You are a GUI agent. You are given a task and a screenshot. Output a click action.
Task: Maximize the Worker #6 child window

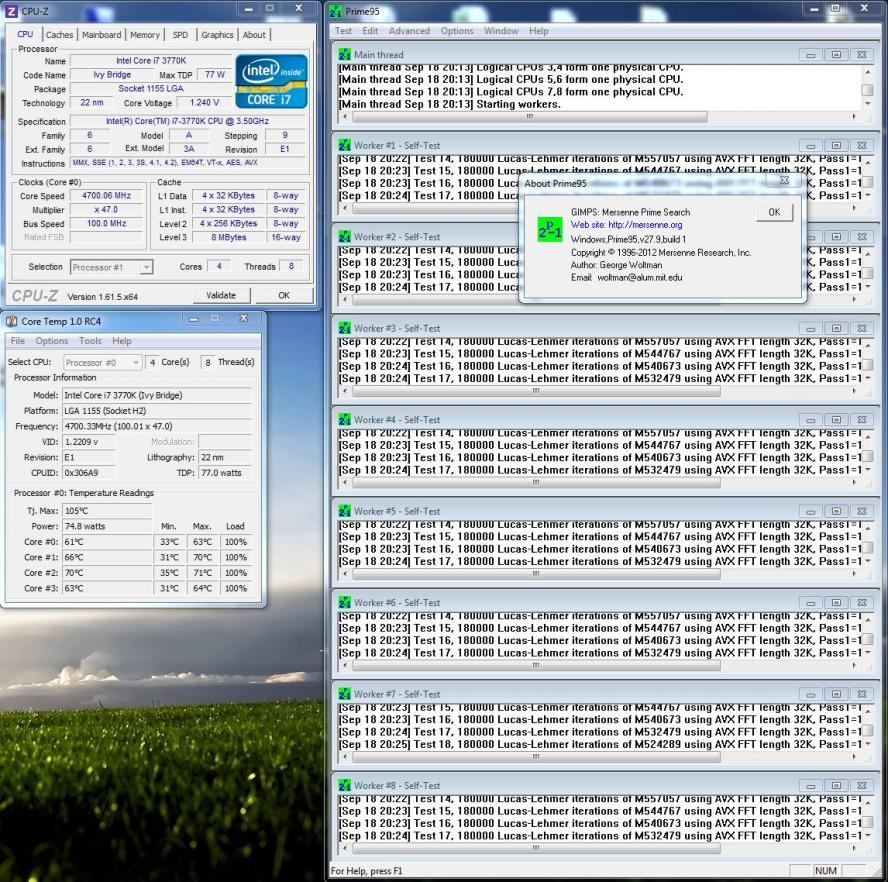coord(836,603)
